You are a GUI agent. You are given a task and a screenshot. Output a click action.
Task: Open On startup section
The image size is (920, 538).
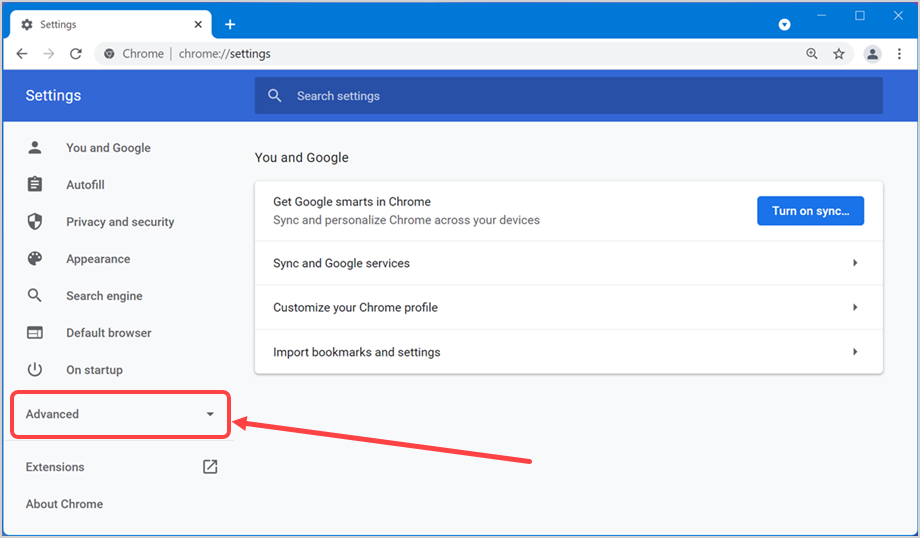tap(94, 370)
